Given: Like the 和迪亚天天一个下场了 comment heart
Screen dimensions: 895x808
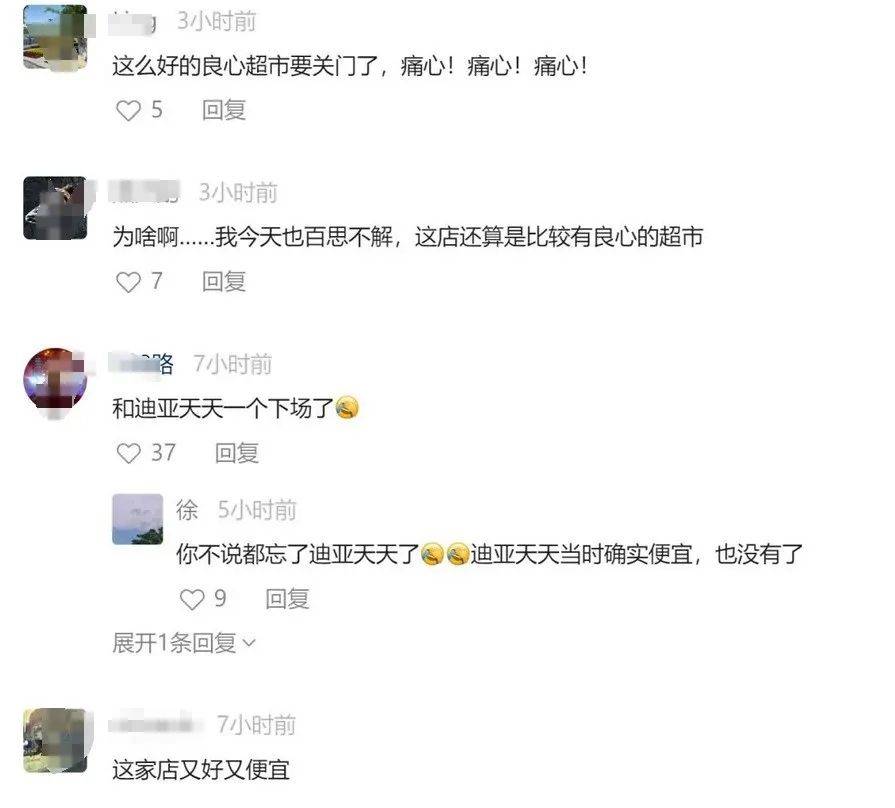Looking at the screenshot, I should [x=128, y=453].
